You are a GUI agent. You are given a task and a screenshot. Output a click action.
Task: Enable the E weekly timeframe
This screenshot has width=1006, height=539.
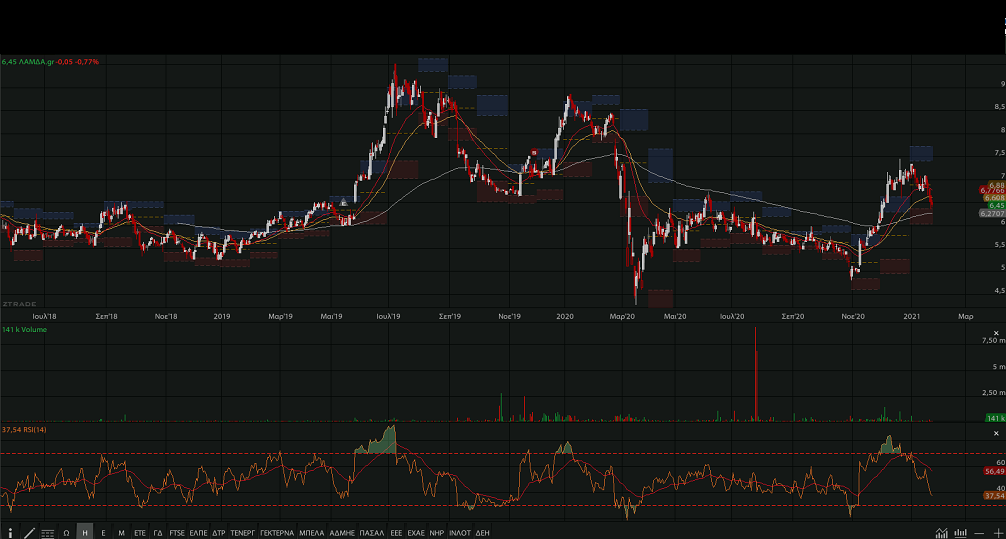(103, 533)
